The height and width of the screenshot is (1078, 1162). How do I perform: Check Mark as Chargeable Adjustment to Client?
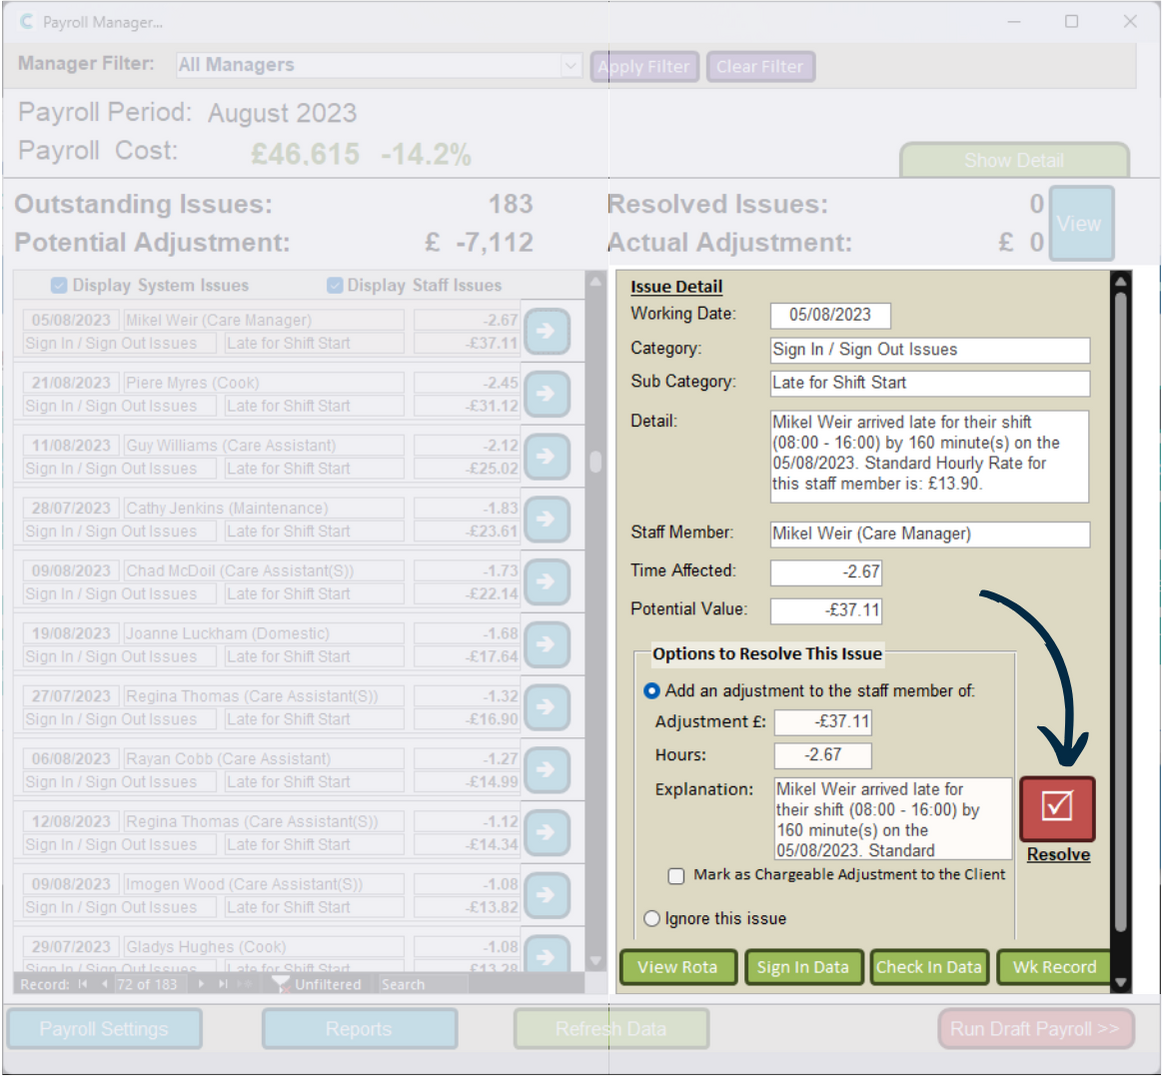click(x=676, y=876)
